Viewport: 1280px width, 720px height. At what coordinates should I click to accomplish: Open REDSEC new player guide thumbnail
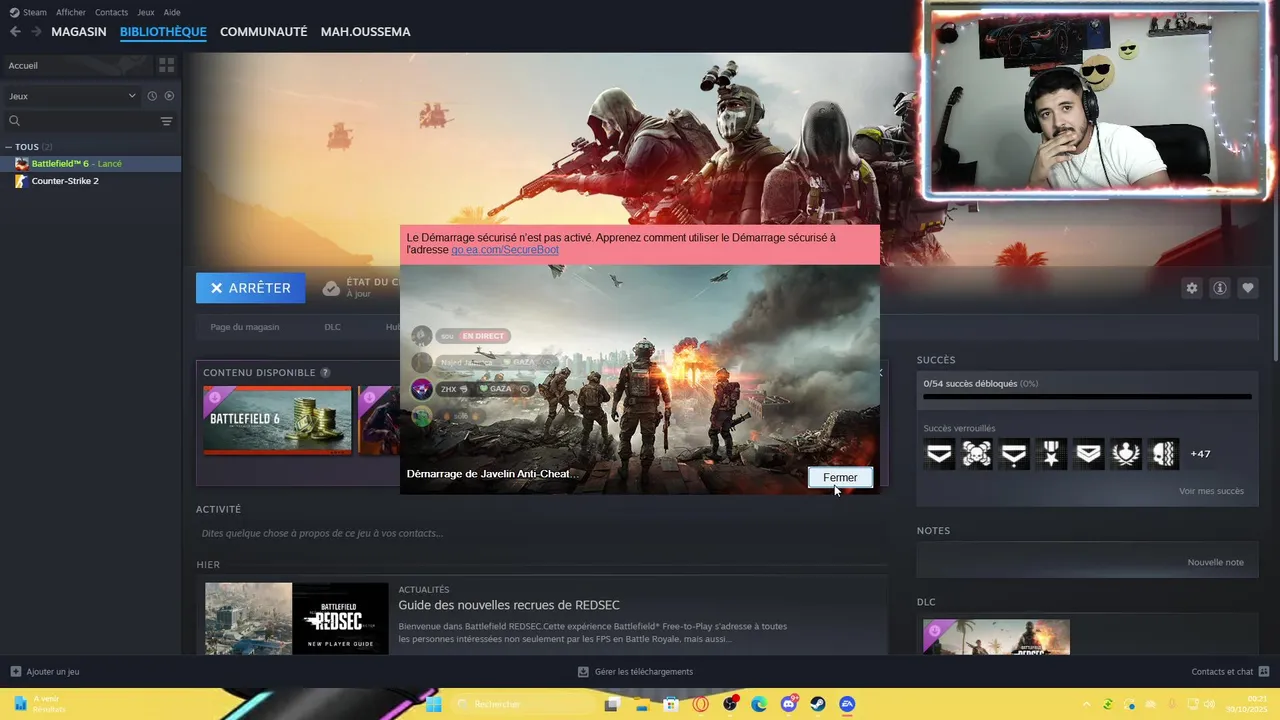296,619
